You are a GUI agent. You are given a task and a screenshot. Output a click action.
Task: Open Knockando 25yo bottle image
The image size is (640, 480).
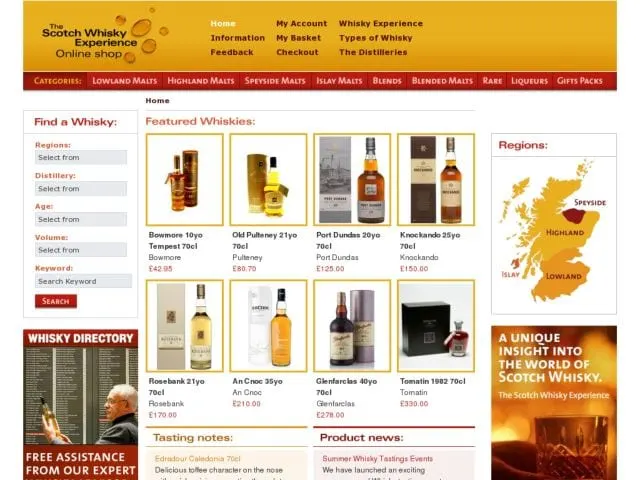(x=436, y=180)
